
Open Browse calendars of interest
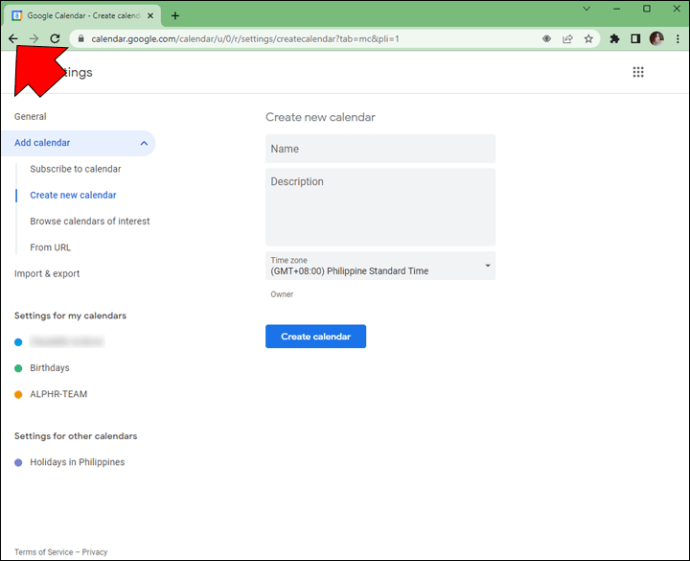pos(90,221)
